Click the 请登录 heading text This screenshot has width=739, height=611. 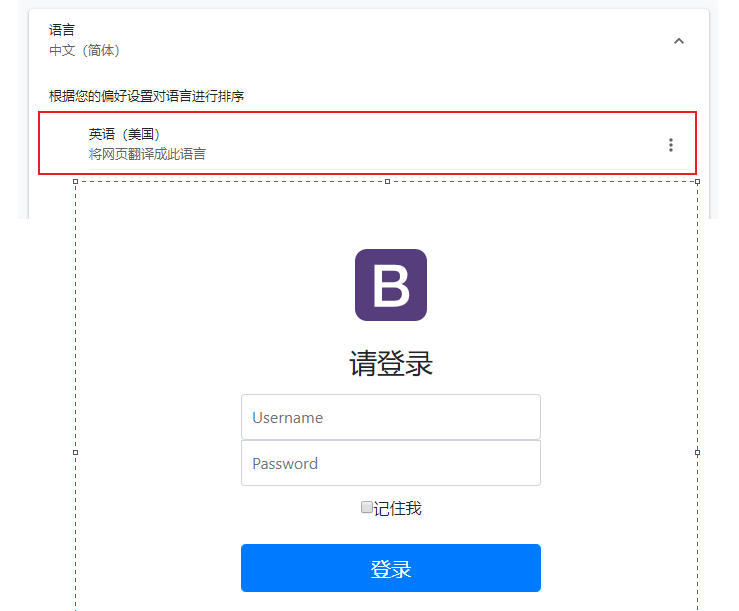pyautogui.click(x=391, y=363)
